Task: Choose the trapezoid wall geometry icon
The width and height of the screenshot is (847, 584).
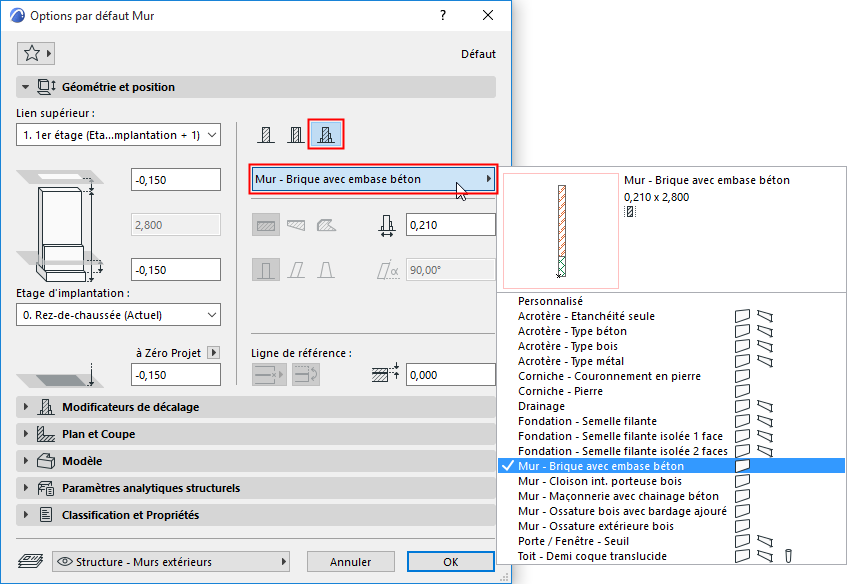Action: coord(296,225)
